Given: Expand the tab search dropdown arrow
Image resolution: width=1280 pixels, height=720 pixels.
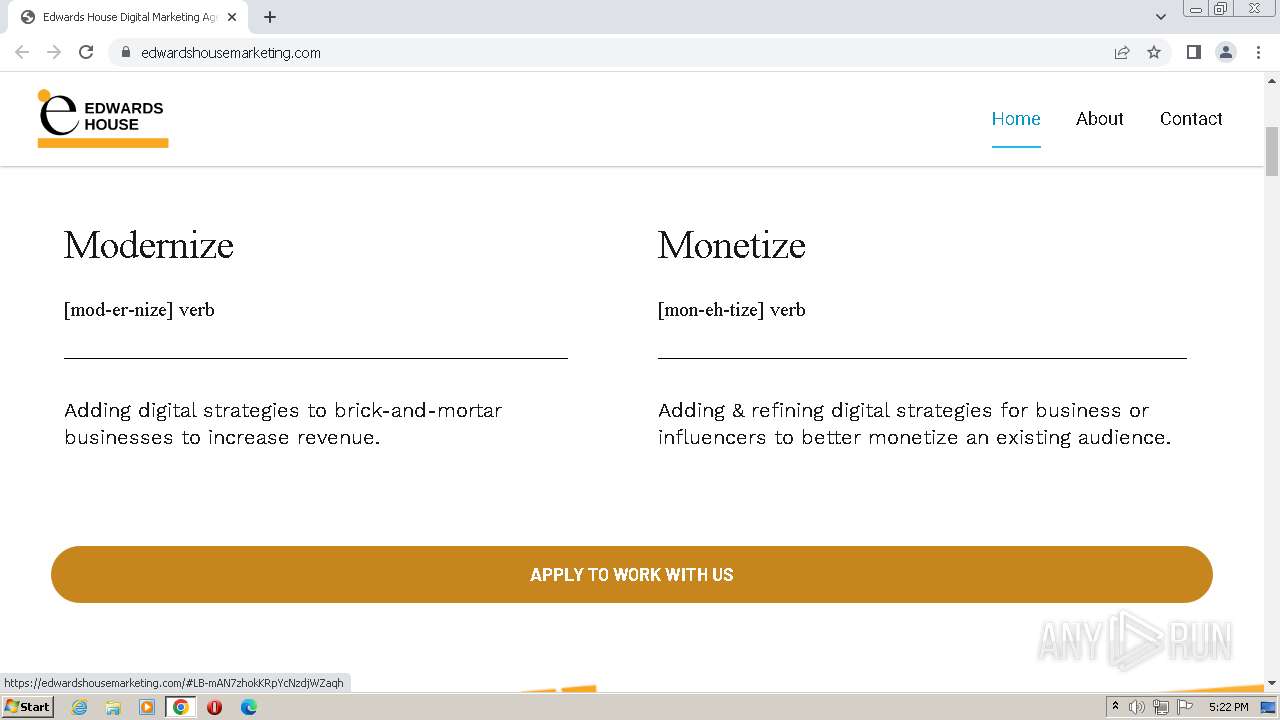Looking at the screenshot, I should click(1161, 17).
